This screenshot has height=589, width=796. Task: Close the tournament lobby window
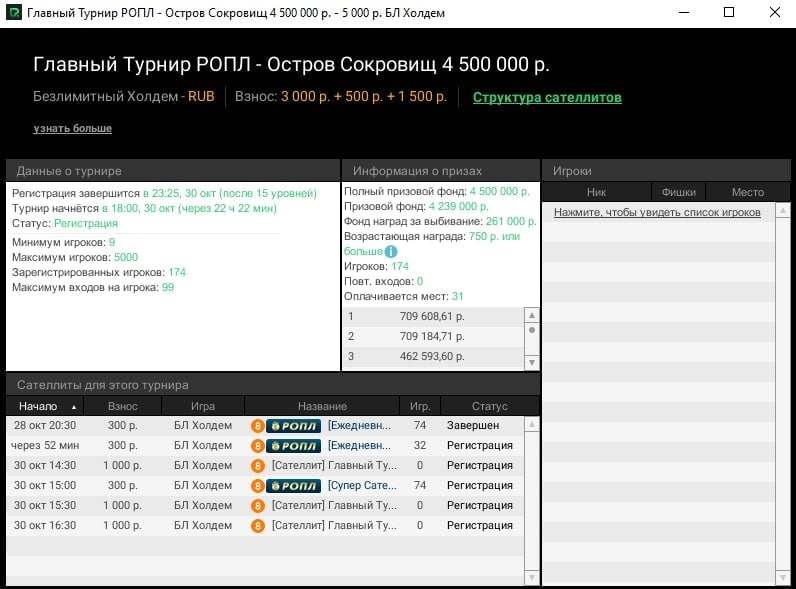pyautogui.click(x=775, y=12)
